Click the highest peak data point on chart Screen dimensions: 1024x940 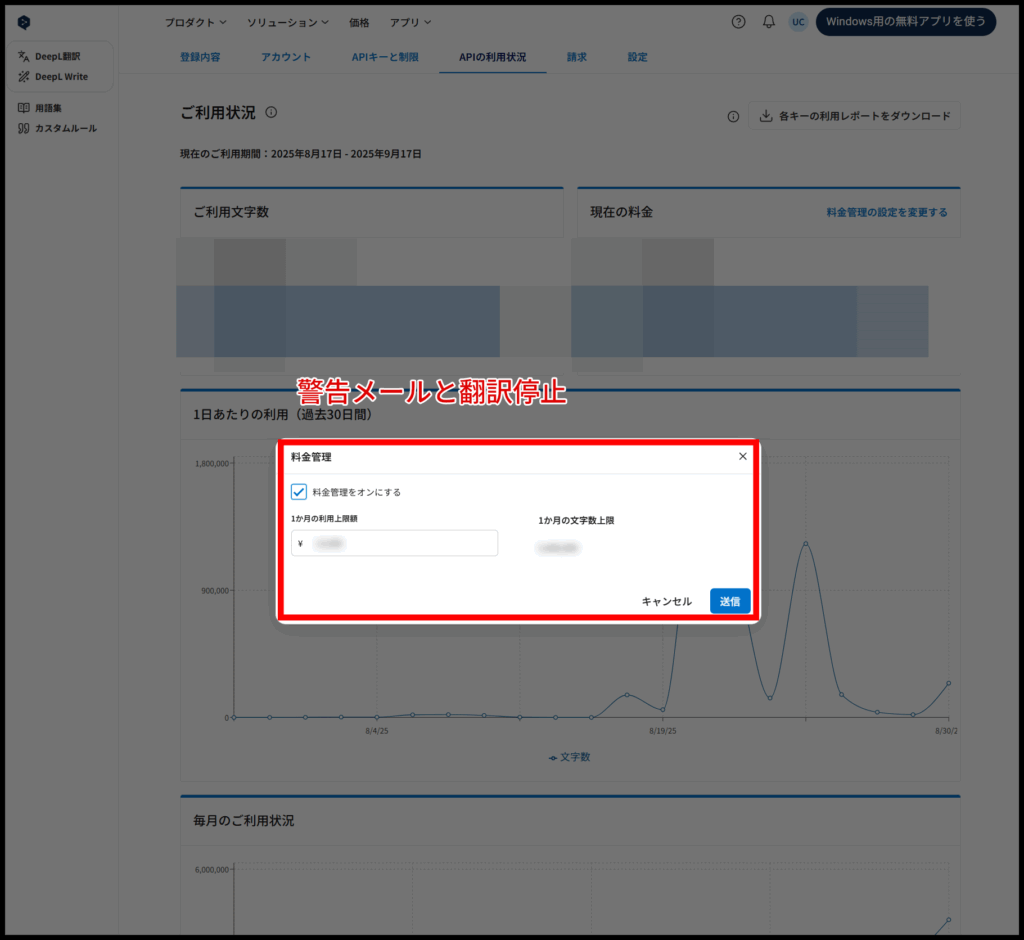805,543
